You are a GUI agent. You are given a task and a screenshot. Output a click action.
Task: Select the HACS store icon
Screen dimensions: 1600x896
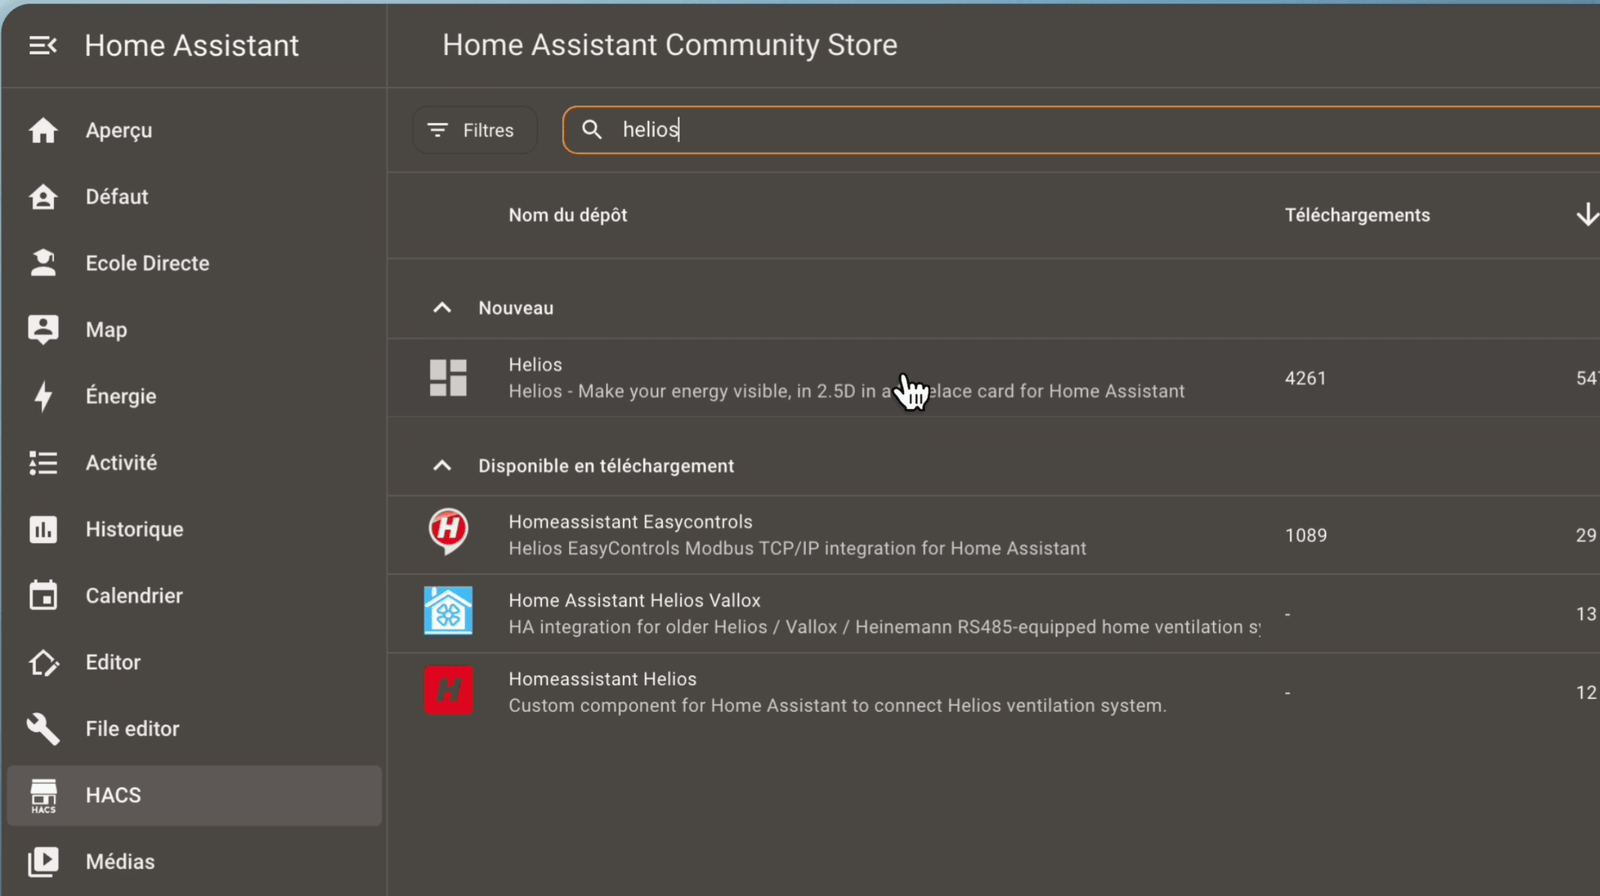coord(43,796)
